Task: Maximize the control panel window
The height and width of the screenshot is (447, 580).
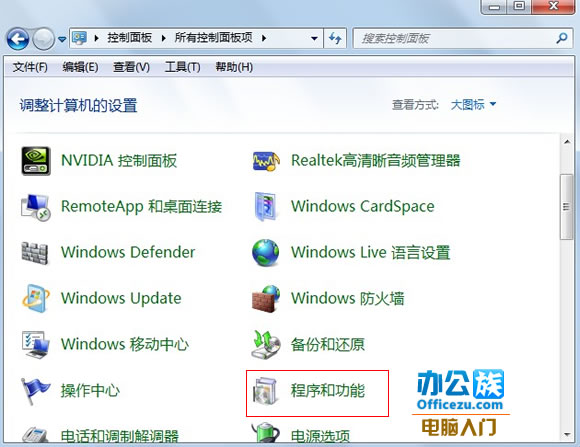Action: 519,6
